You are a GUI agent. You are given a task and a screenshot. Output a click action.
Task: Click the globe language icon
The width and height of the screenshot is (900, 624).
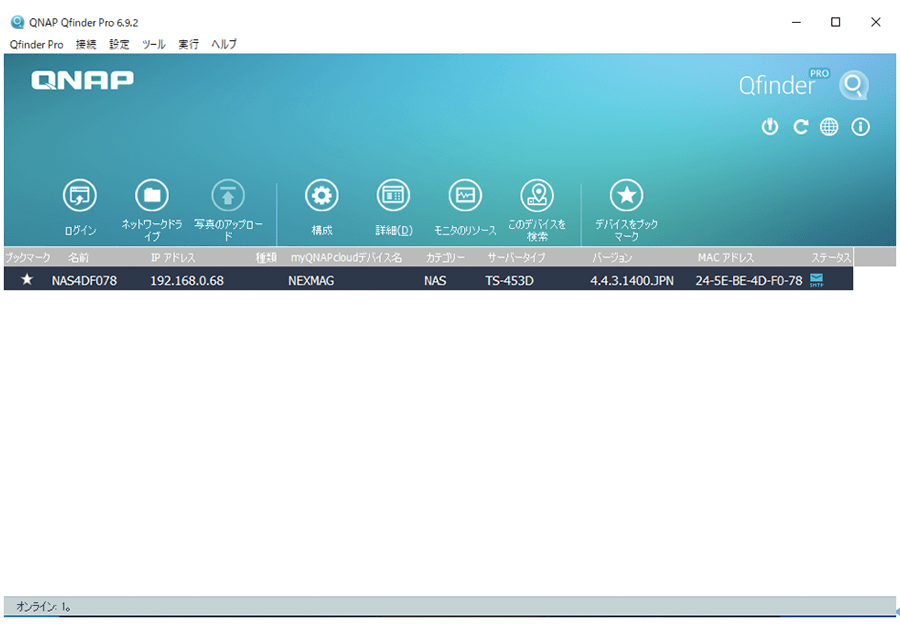829,127
